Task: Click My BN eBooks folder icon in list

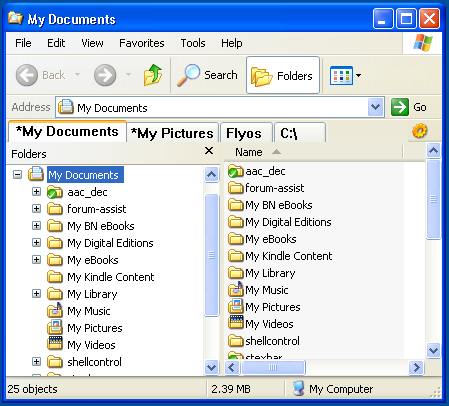Action: (x=236, y=205)
